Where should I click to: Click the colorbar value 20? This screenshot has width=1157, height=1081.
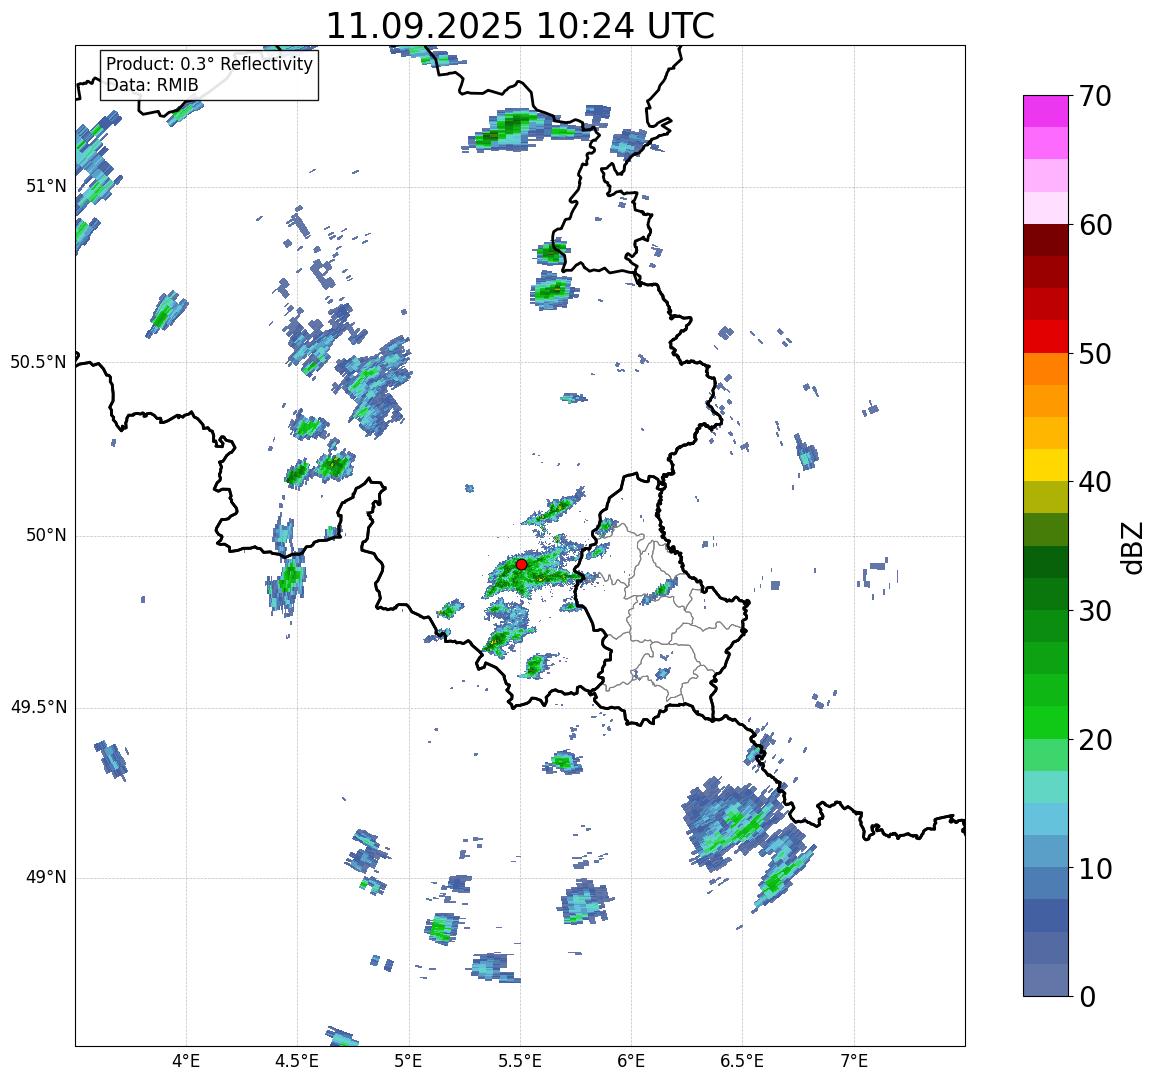pos(1095,740)
